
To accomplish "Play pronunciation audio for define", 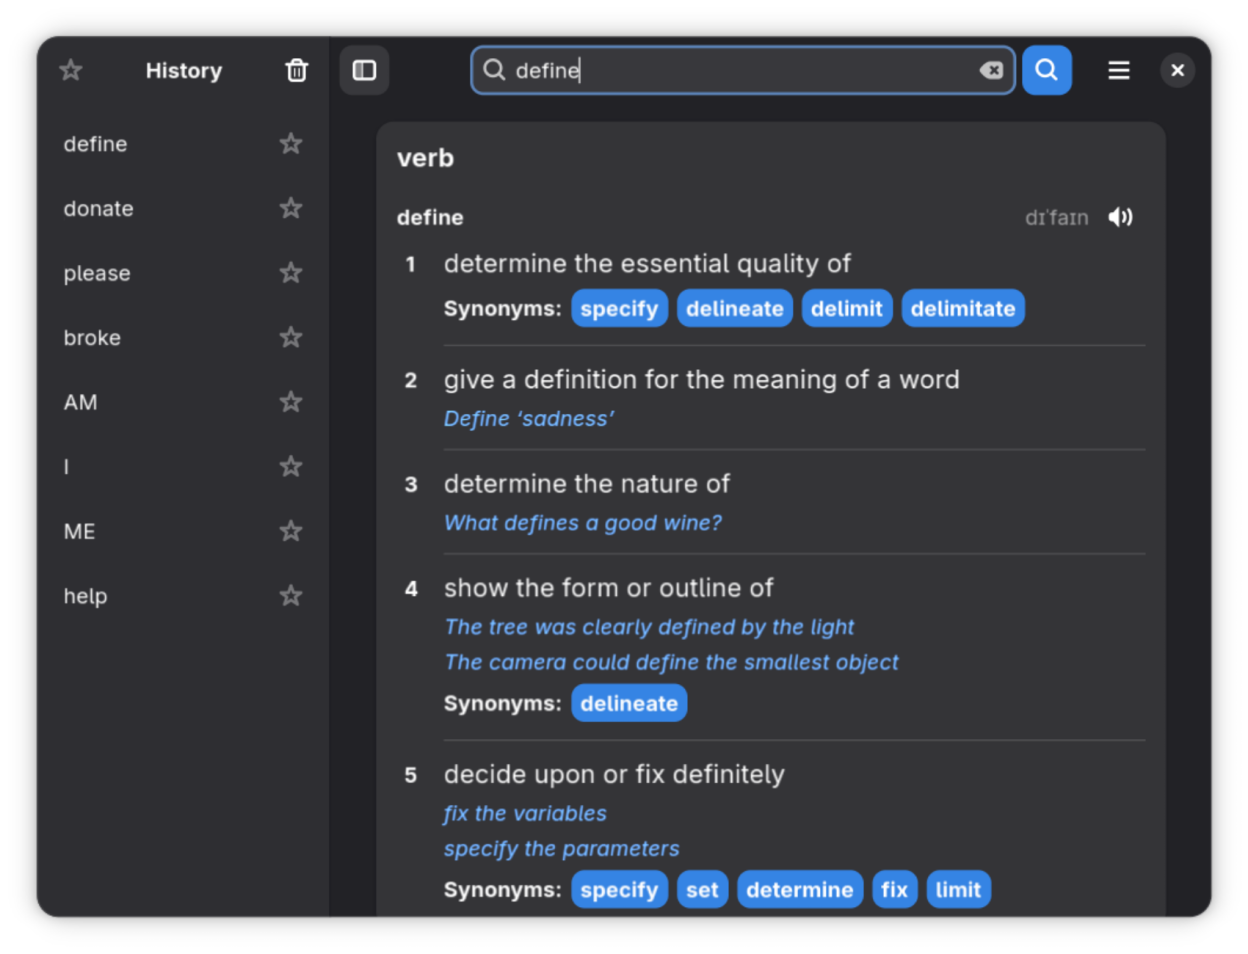I will [1120, 217].
